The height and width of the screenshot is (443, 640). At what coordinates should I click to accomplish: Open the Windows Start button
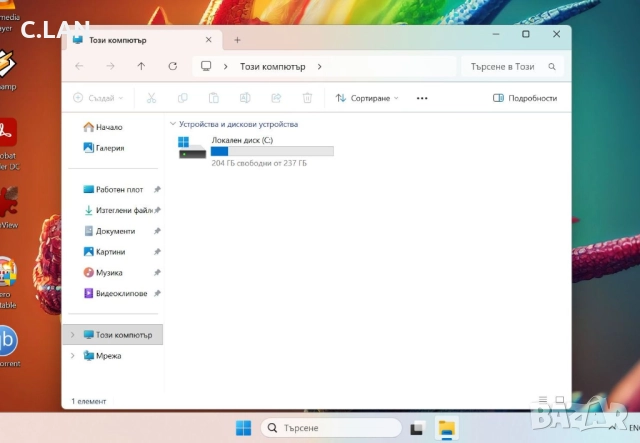[243, 428]
